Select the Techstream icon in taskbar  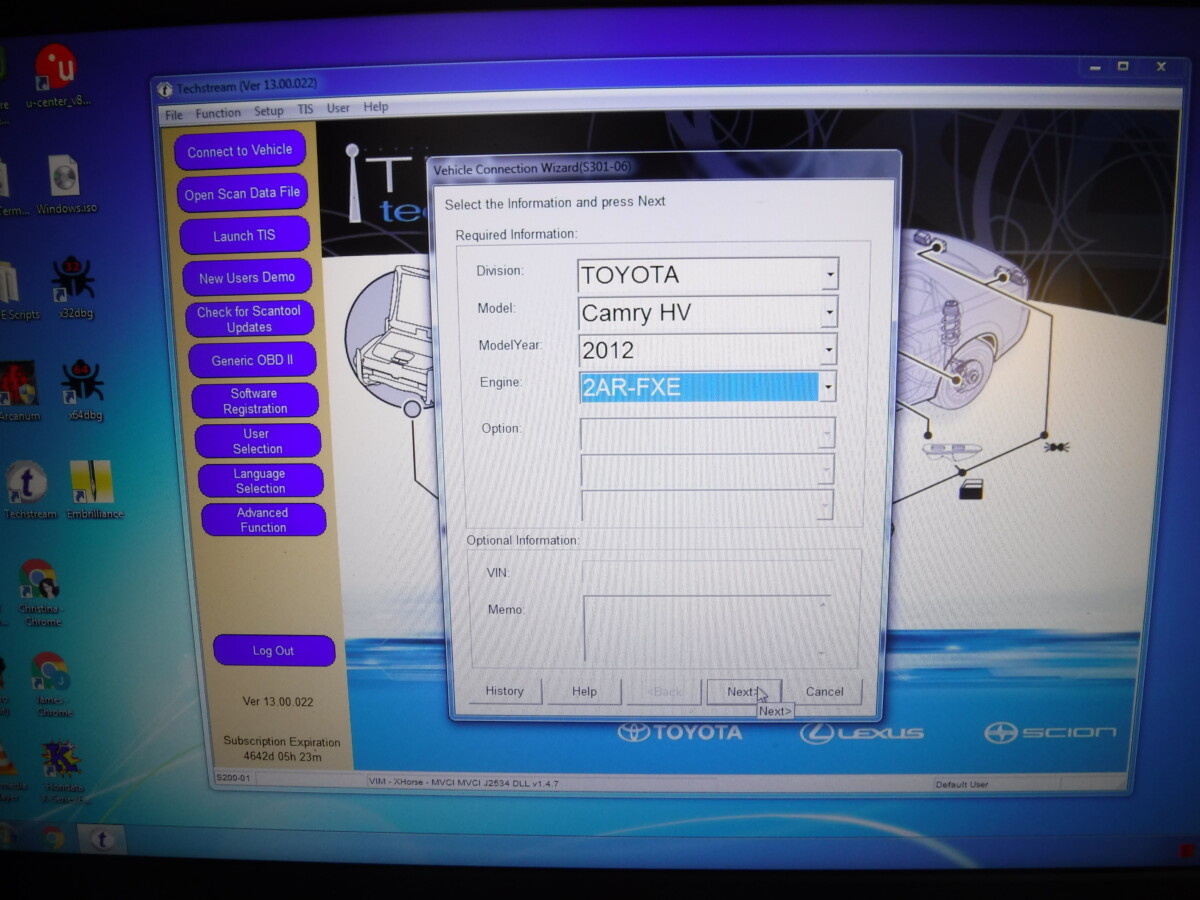coord(100,838)
